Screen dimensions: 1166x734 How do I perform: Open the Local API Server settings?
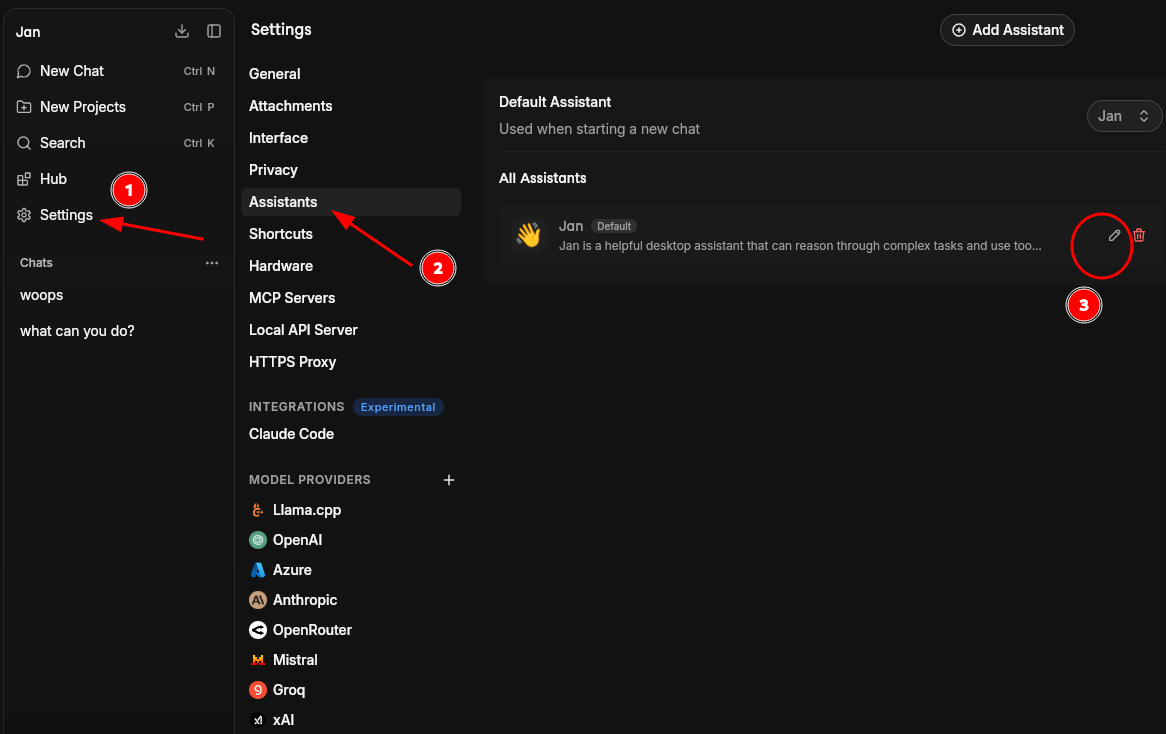click(303, 329)
